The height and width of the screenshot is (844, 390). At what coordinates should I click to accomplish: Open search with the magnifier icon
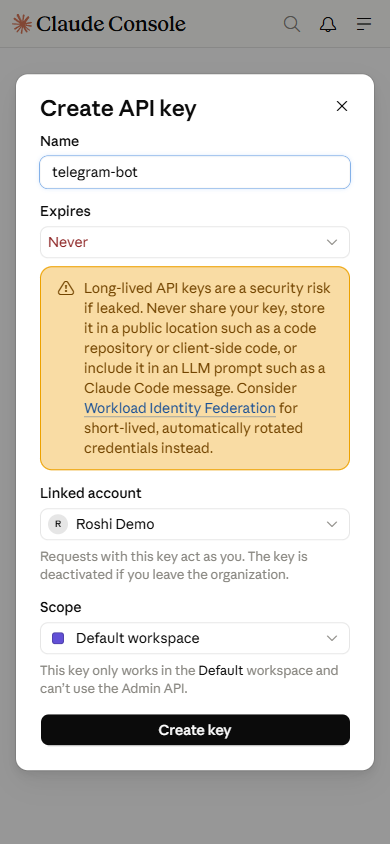coord(292,24)
